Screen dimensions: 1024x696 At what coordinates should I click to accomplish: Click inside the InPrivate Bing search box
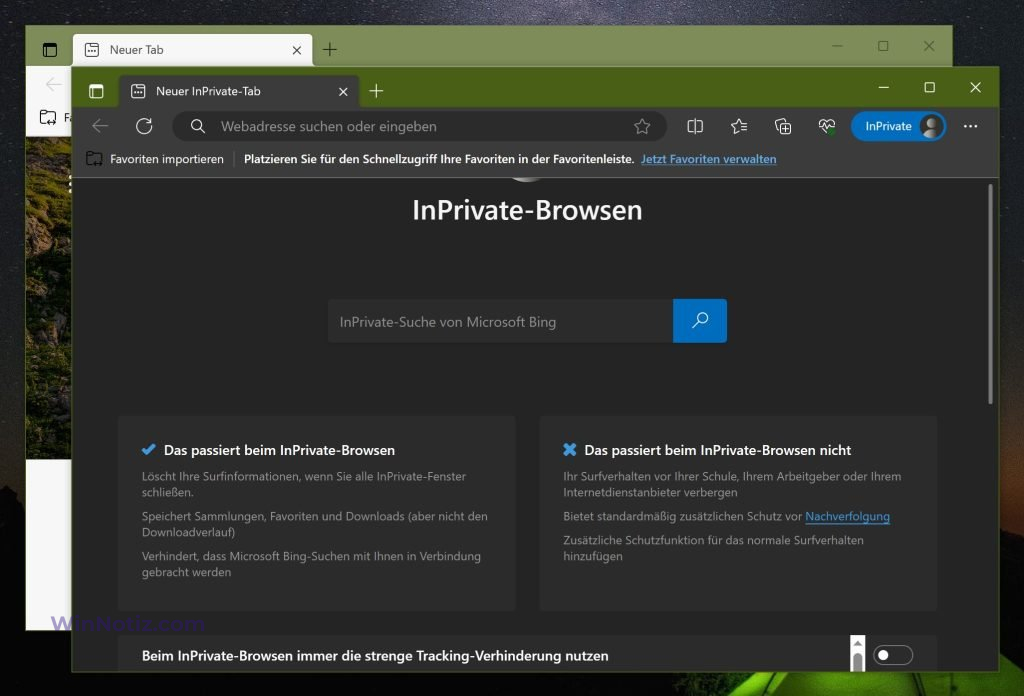click(500, 321)
